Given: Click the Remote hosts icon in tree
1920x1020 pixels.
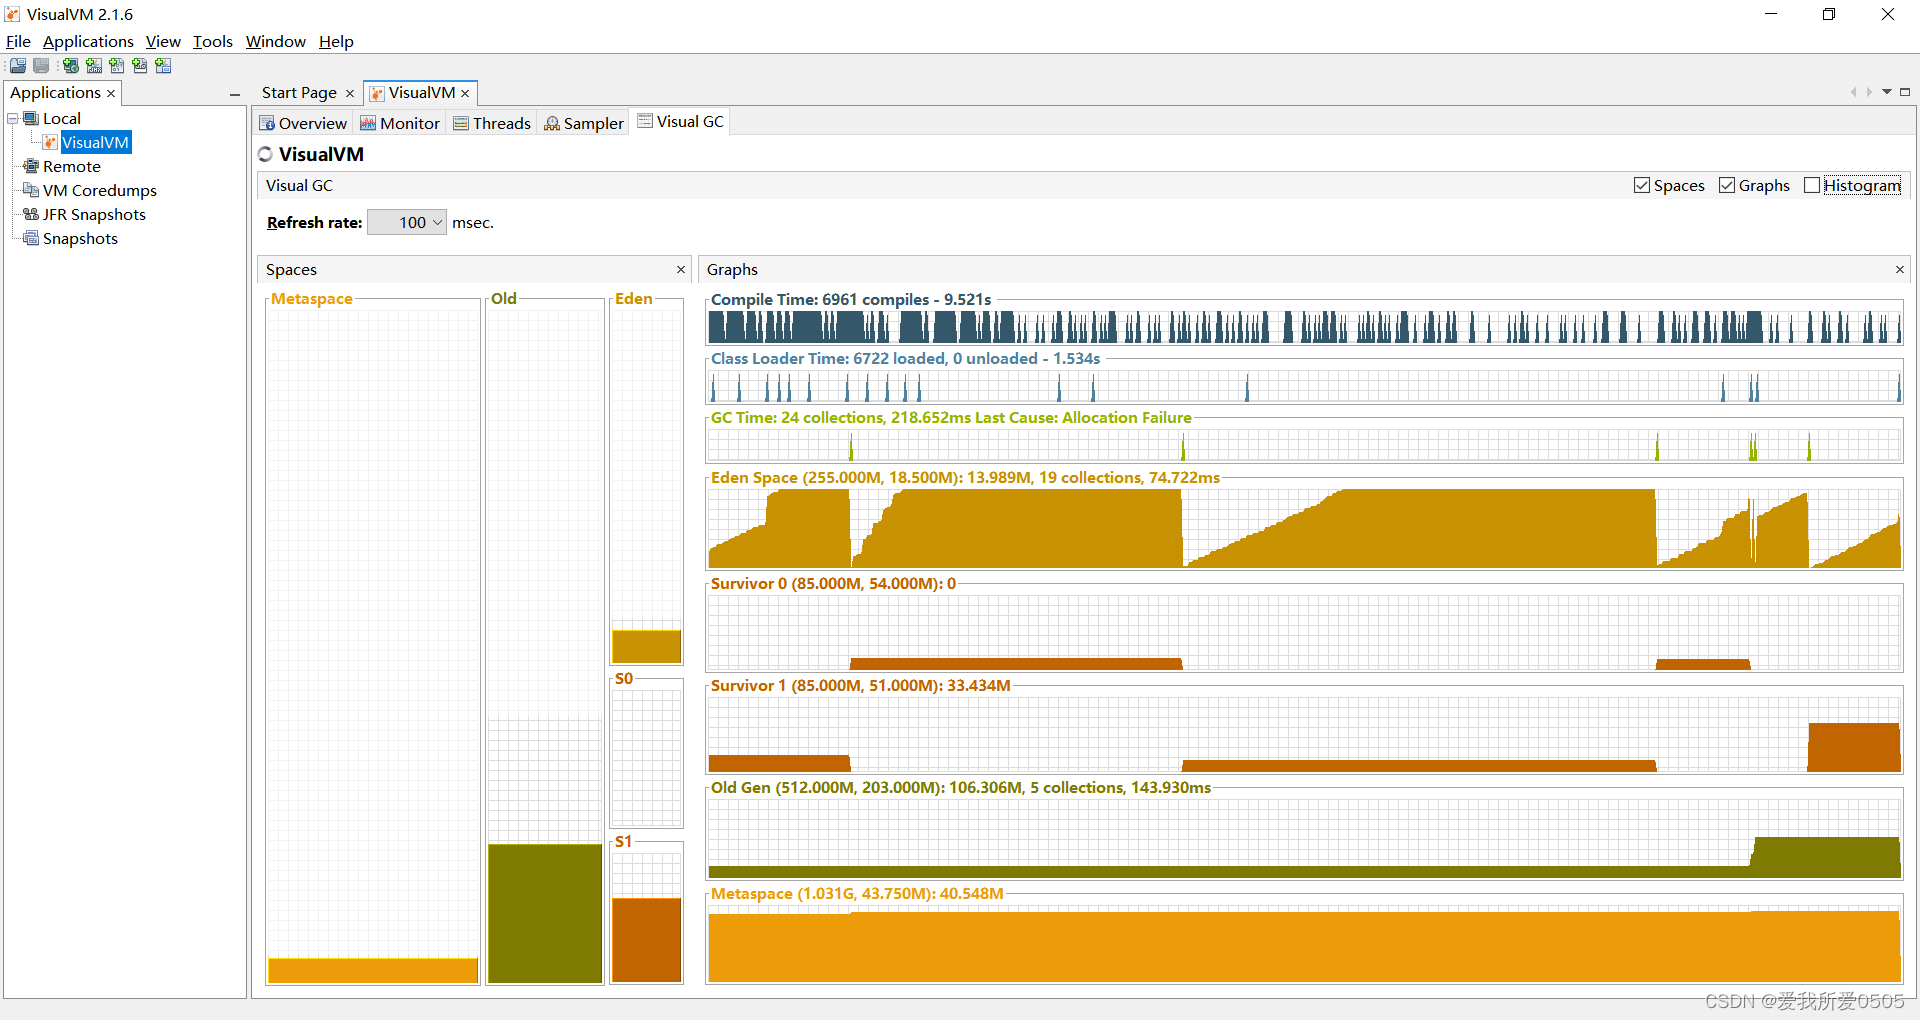Looking at the screenshot, I should (x=31, y=167).
